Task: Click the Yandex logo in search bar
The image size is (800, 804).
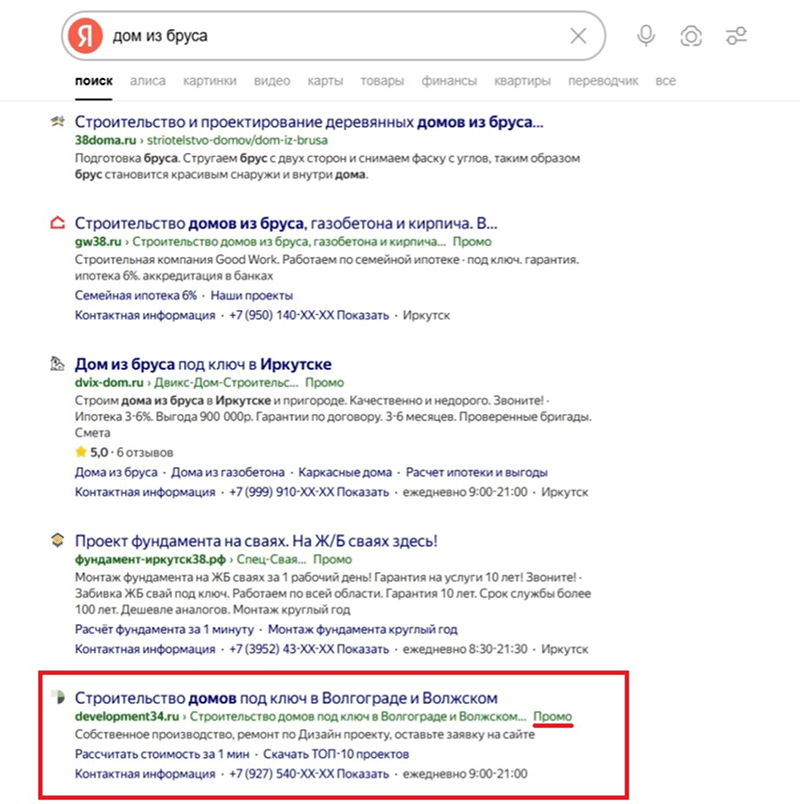Action: tap(86, 36)
